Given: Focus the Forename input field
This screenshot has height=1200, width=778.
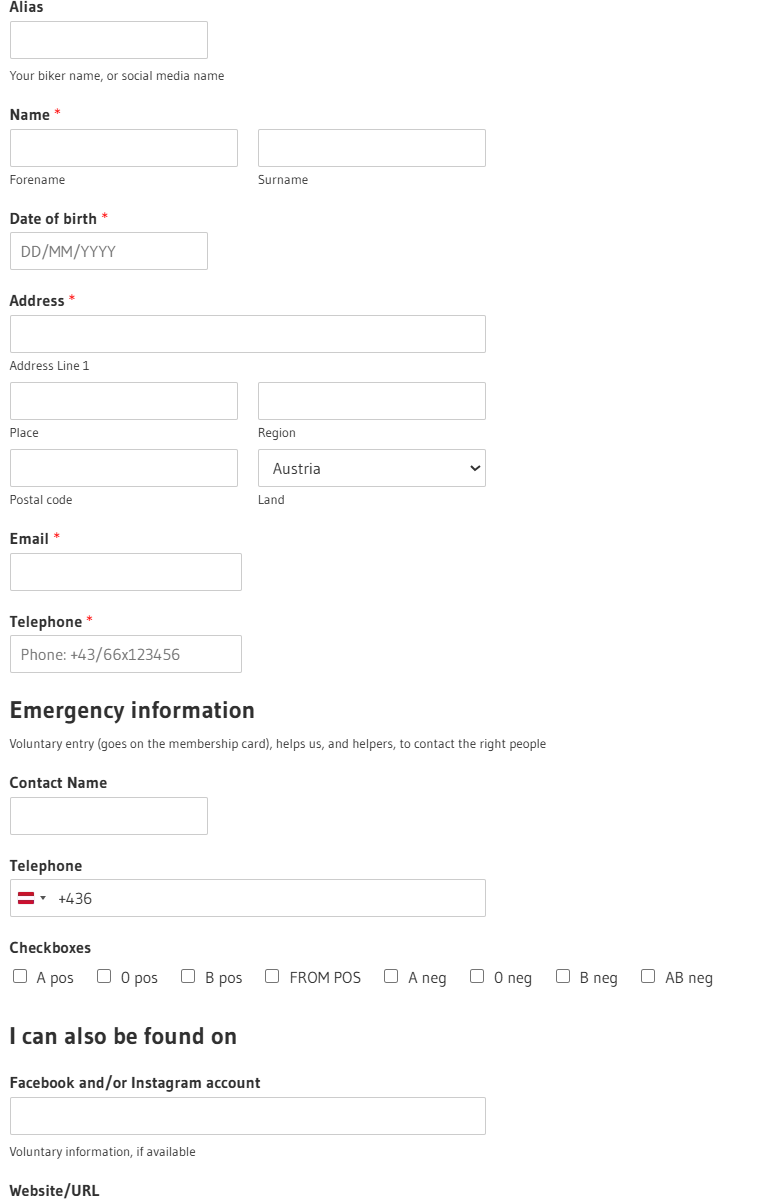Looking at the screenshot, I should click(x=123, y=148).
